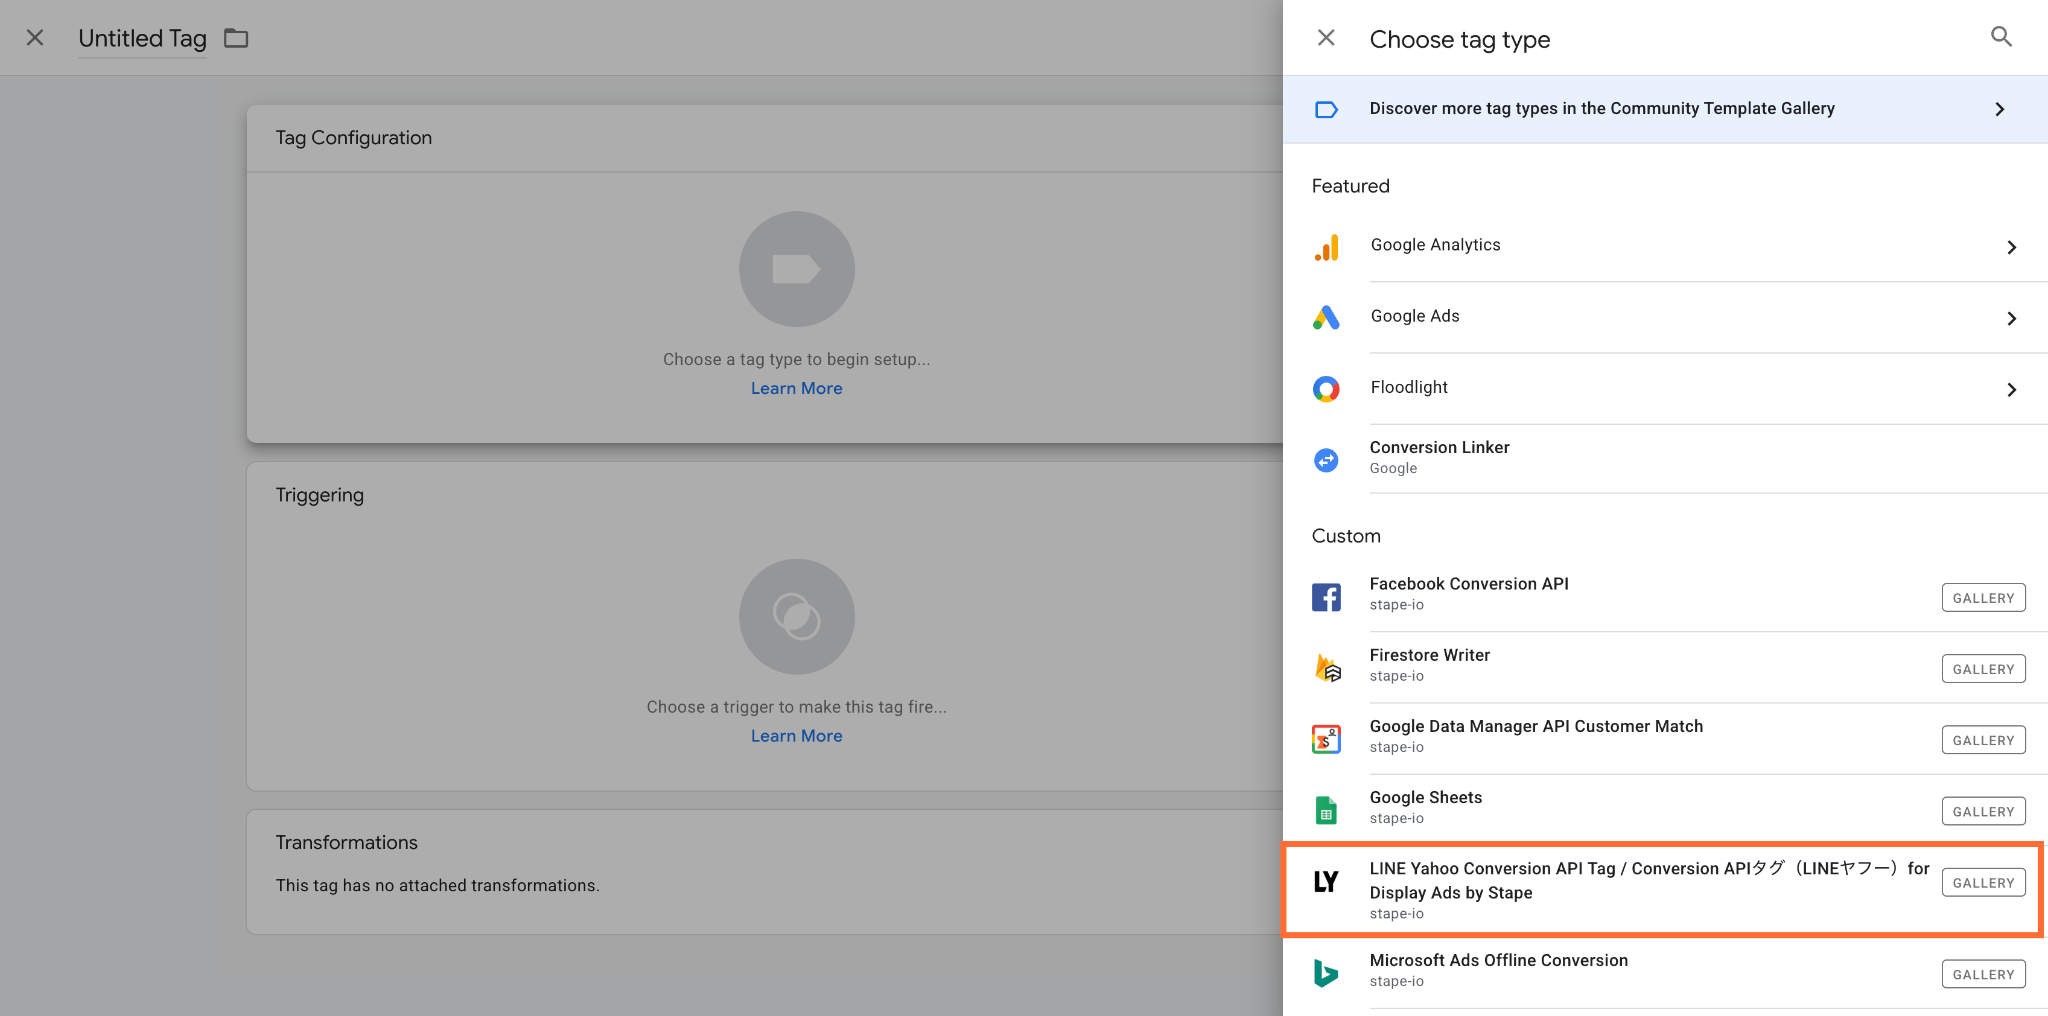This screenshot has height=1016, width=2048.
Task: Click GALLERY badge for Microsoft Ads
Action: (x=1983, y=974)
